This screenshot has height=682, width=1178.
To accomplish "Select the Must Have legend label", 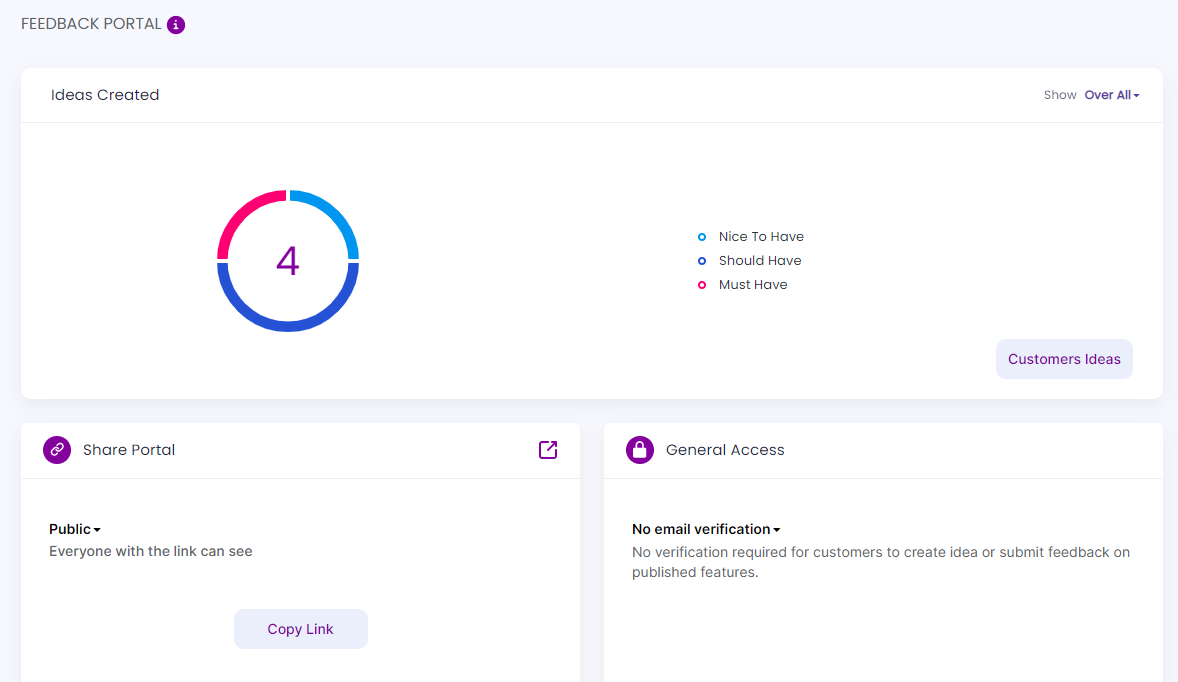I will (x=753, y=284).
